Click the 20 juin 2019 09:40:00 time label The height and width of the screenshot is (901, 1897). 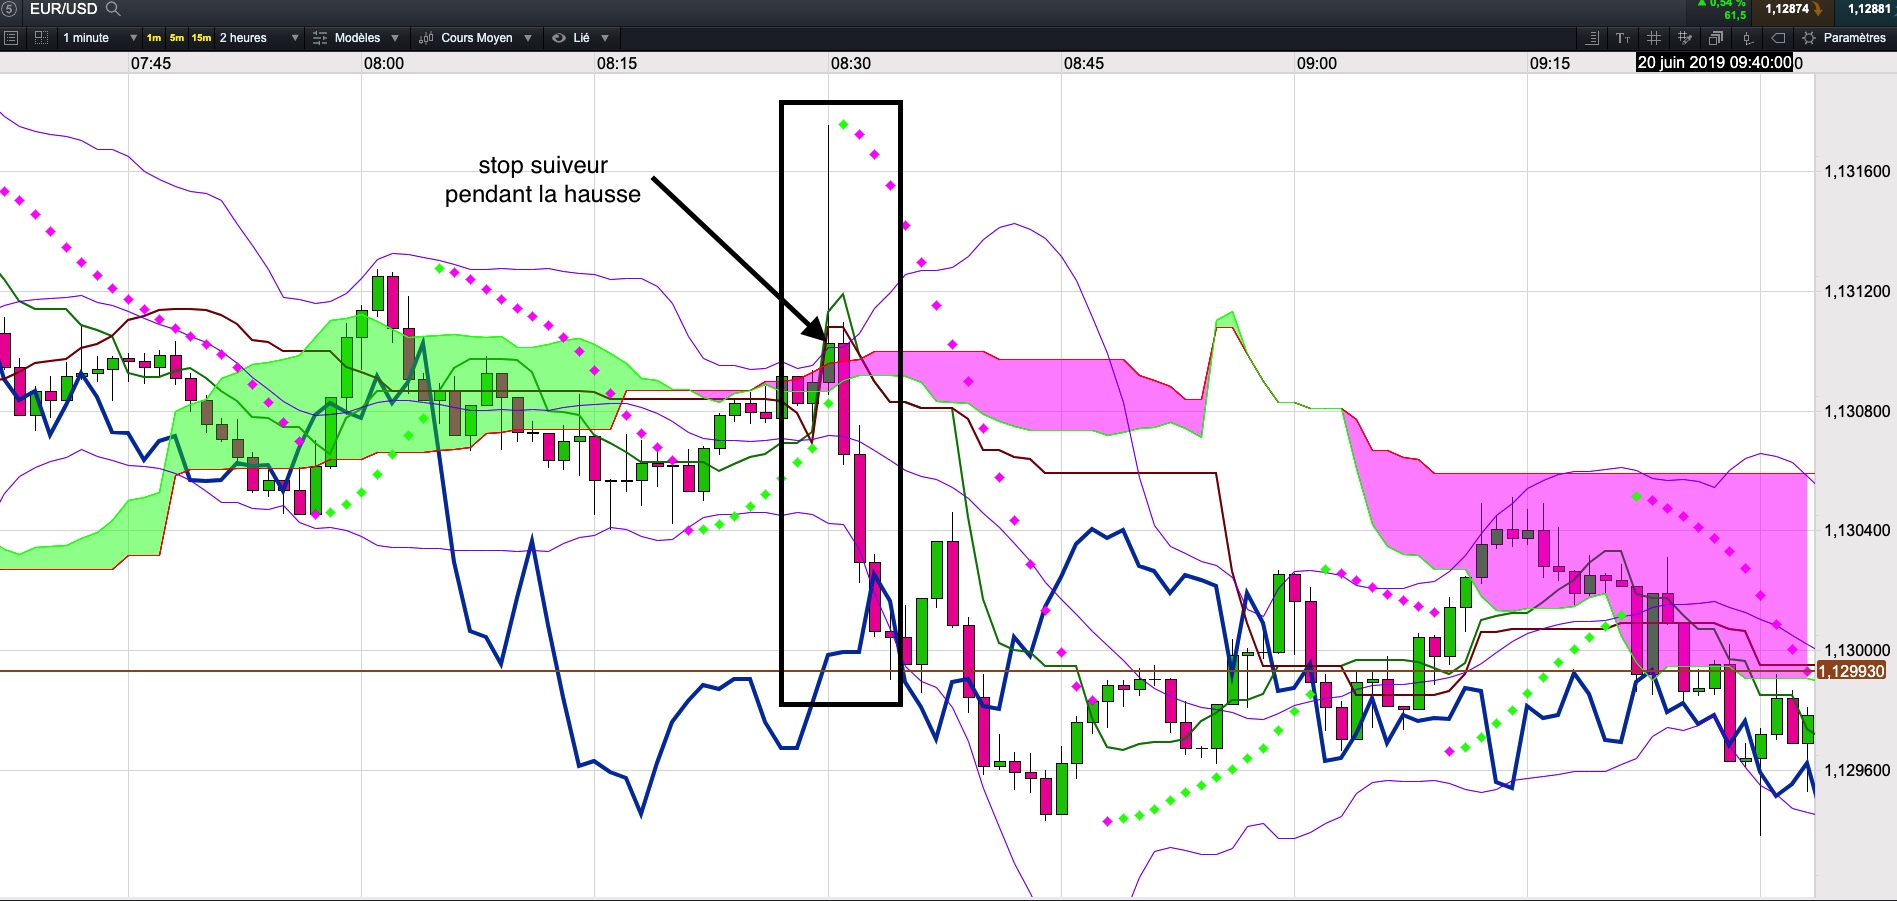(x=1714, y=62)
